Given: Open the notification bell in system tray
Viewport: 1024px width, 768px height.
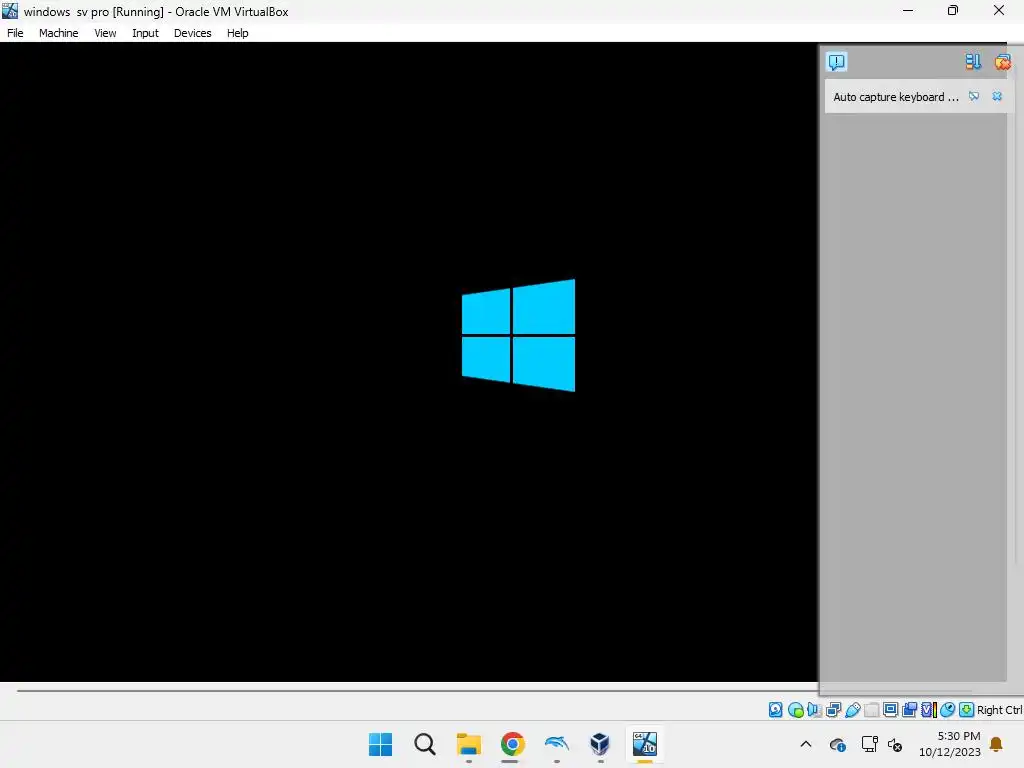Looking at the screenshot, I should [996, 744].
